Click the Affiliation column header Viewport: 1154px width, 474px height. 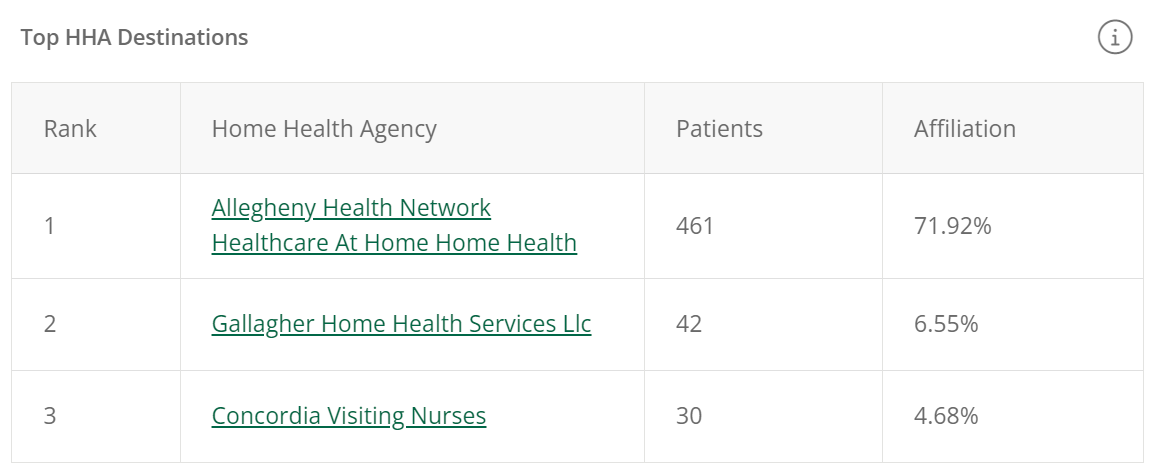pos(964,129)
